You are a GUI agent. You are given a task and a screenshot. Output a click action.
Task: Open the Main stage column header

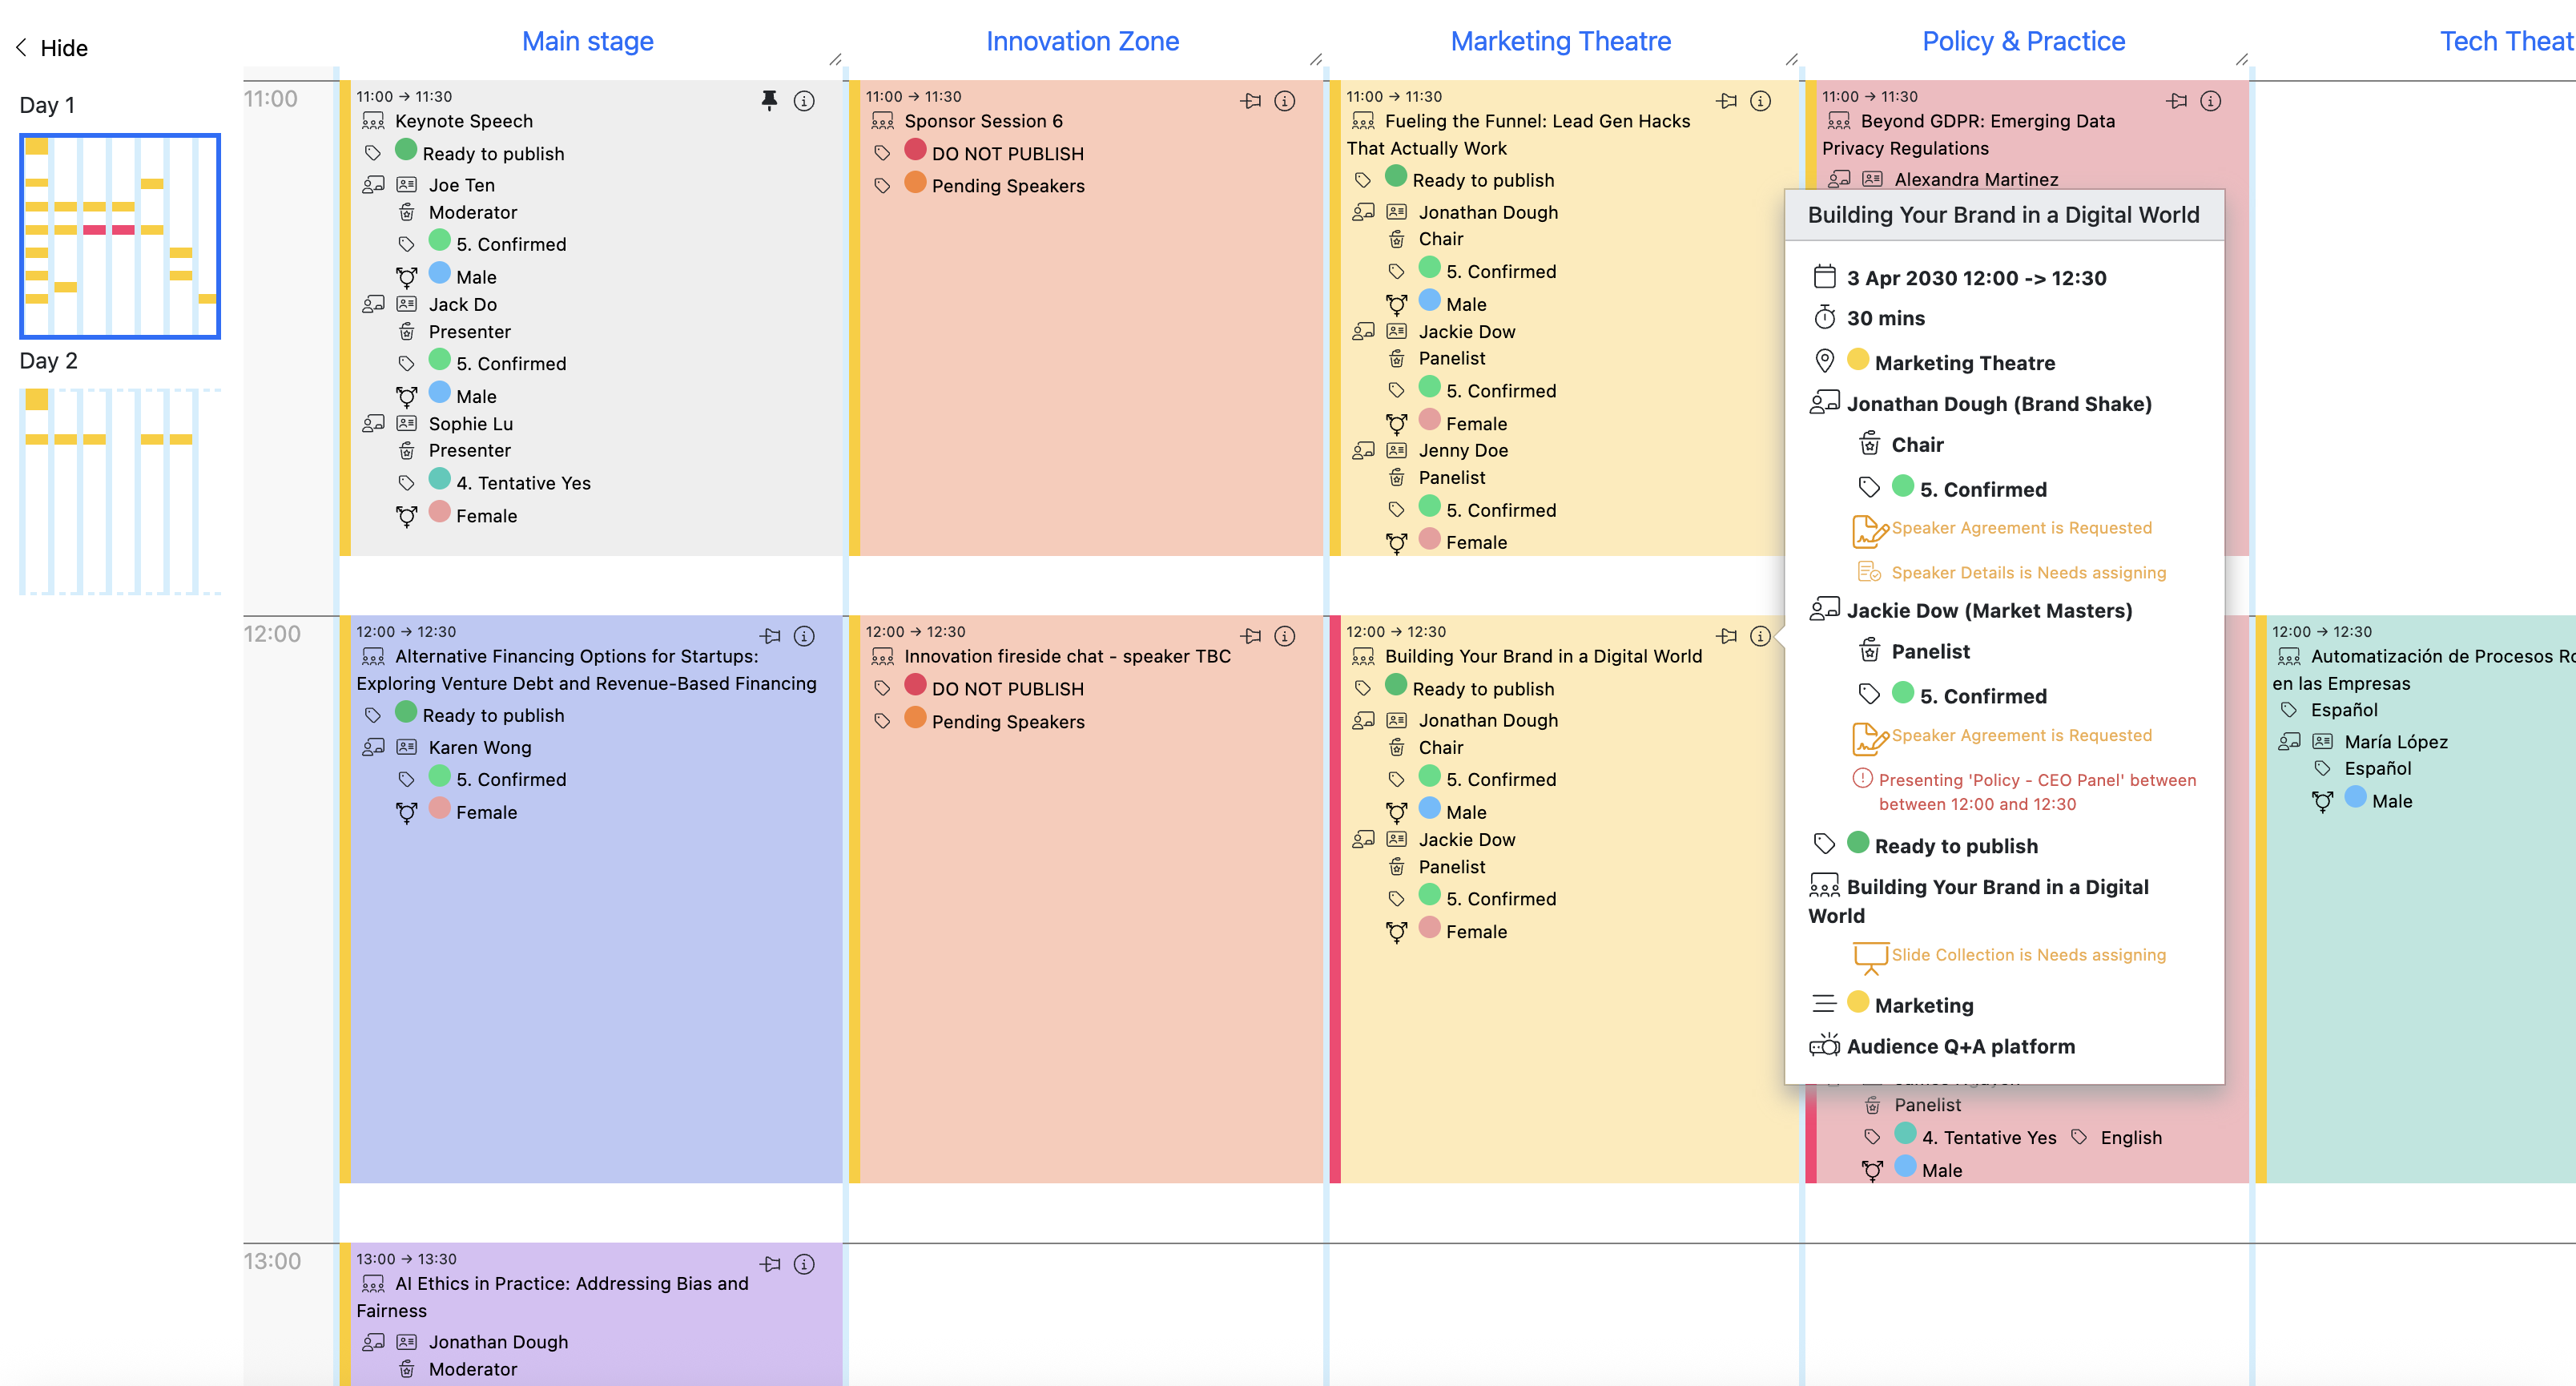click(x=588, y=41)
